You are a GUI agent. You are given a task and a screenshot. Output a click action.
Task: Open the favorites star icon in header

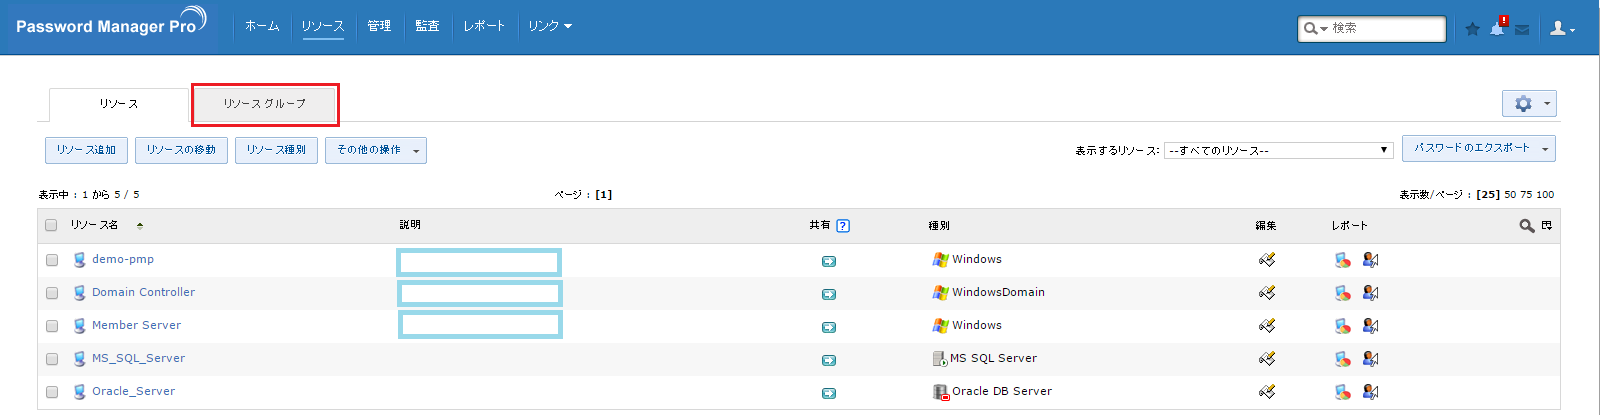coord(1472,29)
